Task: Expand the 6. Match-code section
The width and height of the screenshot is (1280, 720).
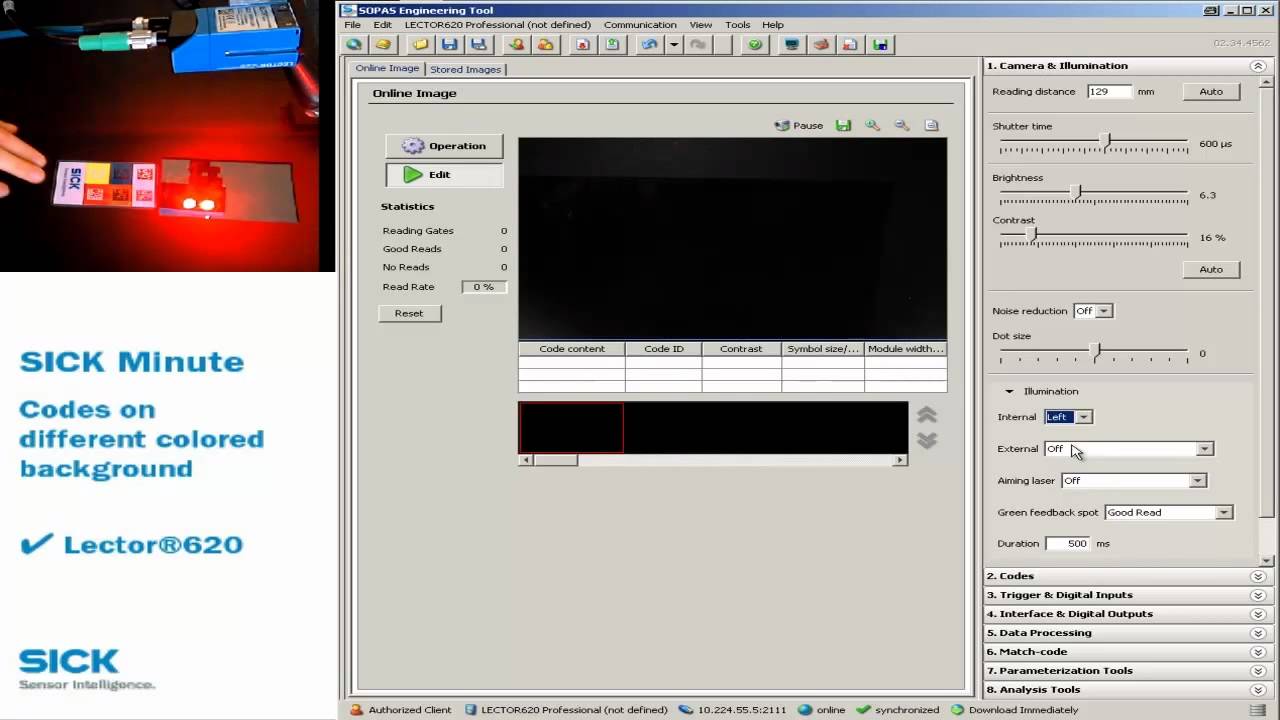Action: tap(1258, 652)
